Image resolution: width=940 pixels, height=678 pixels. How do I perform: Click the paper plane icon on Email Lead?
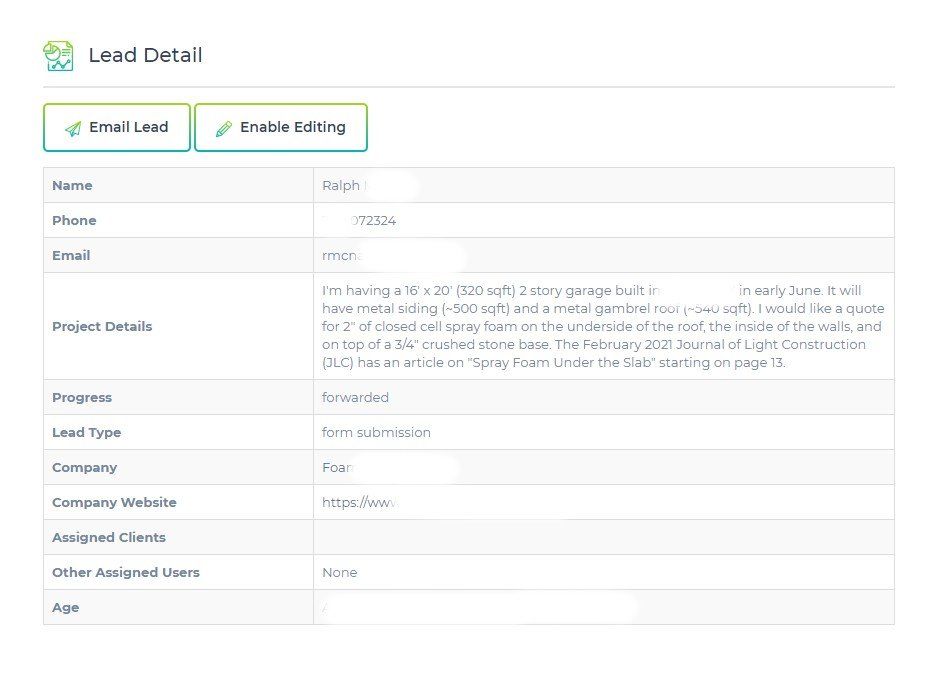(x=72, y=129)
